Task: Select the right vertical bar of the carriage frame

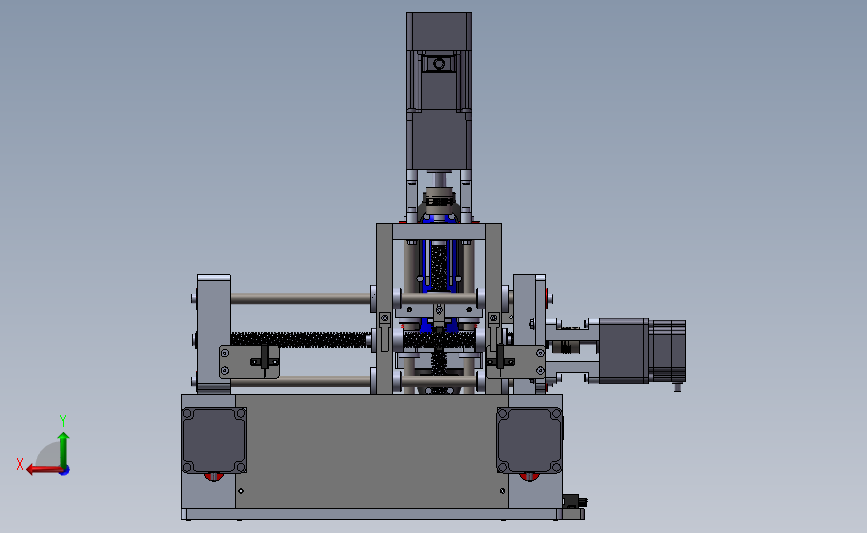Action: point(493,309)
